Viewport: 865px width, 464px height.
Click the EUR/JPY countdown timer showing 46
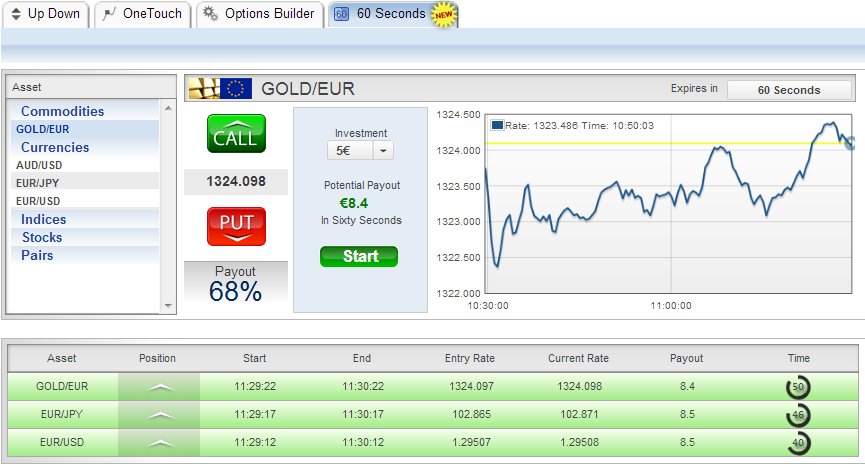(x=798, y=415)
